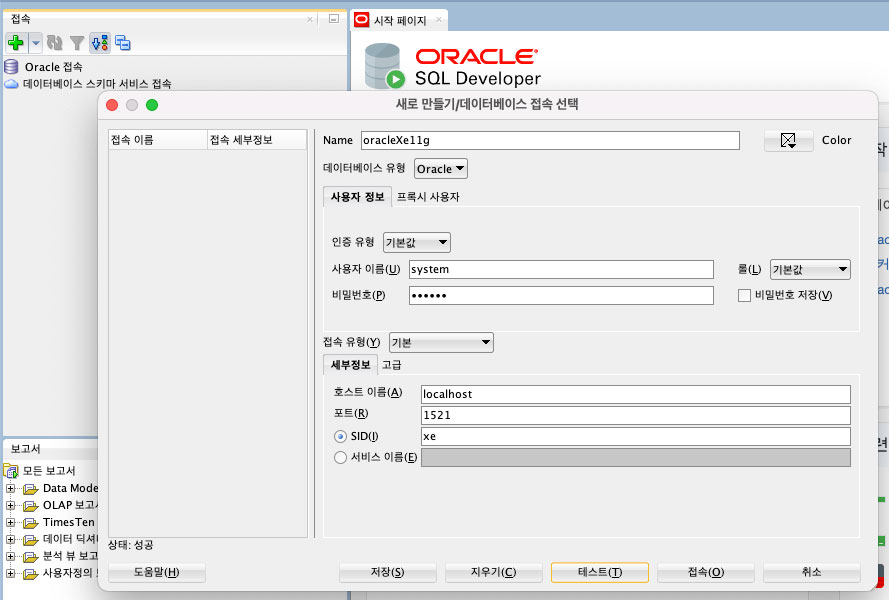Click the 모든 보고서 reports icon
The height and width of the screenshot is (600, 889).
pyautogui.click(x=11, y=471)
